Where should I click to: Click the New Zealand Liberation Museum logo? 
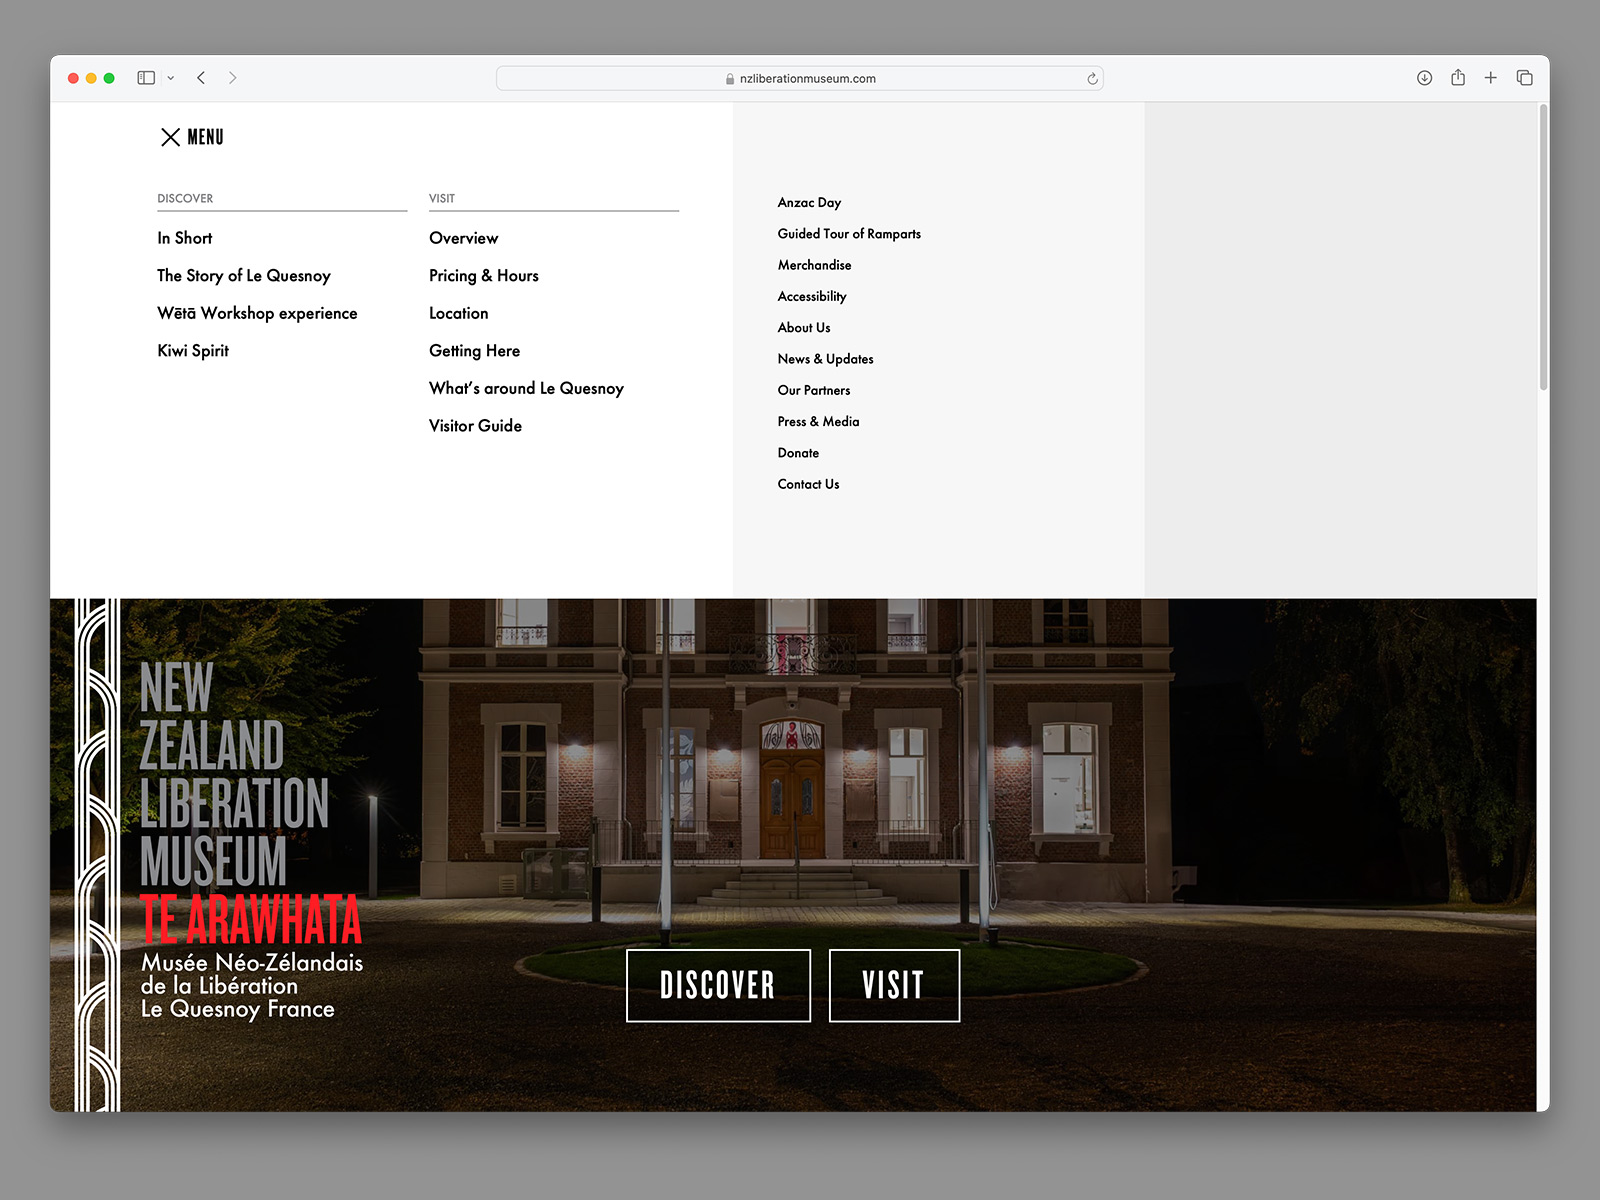[x=250, y=840]
